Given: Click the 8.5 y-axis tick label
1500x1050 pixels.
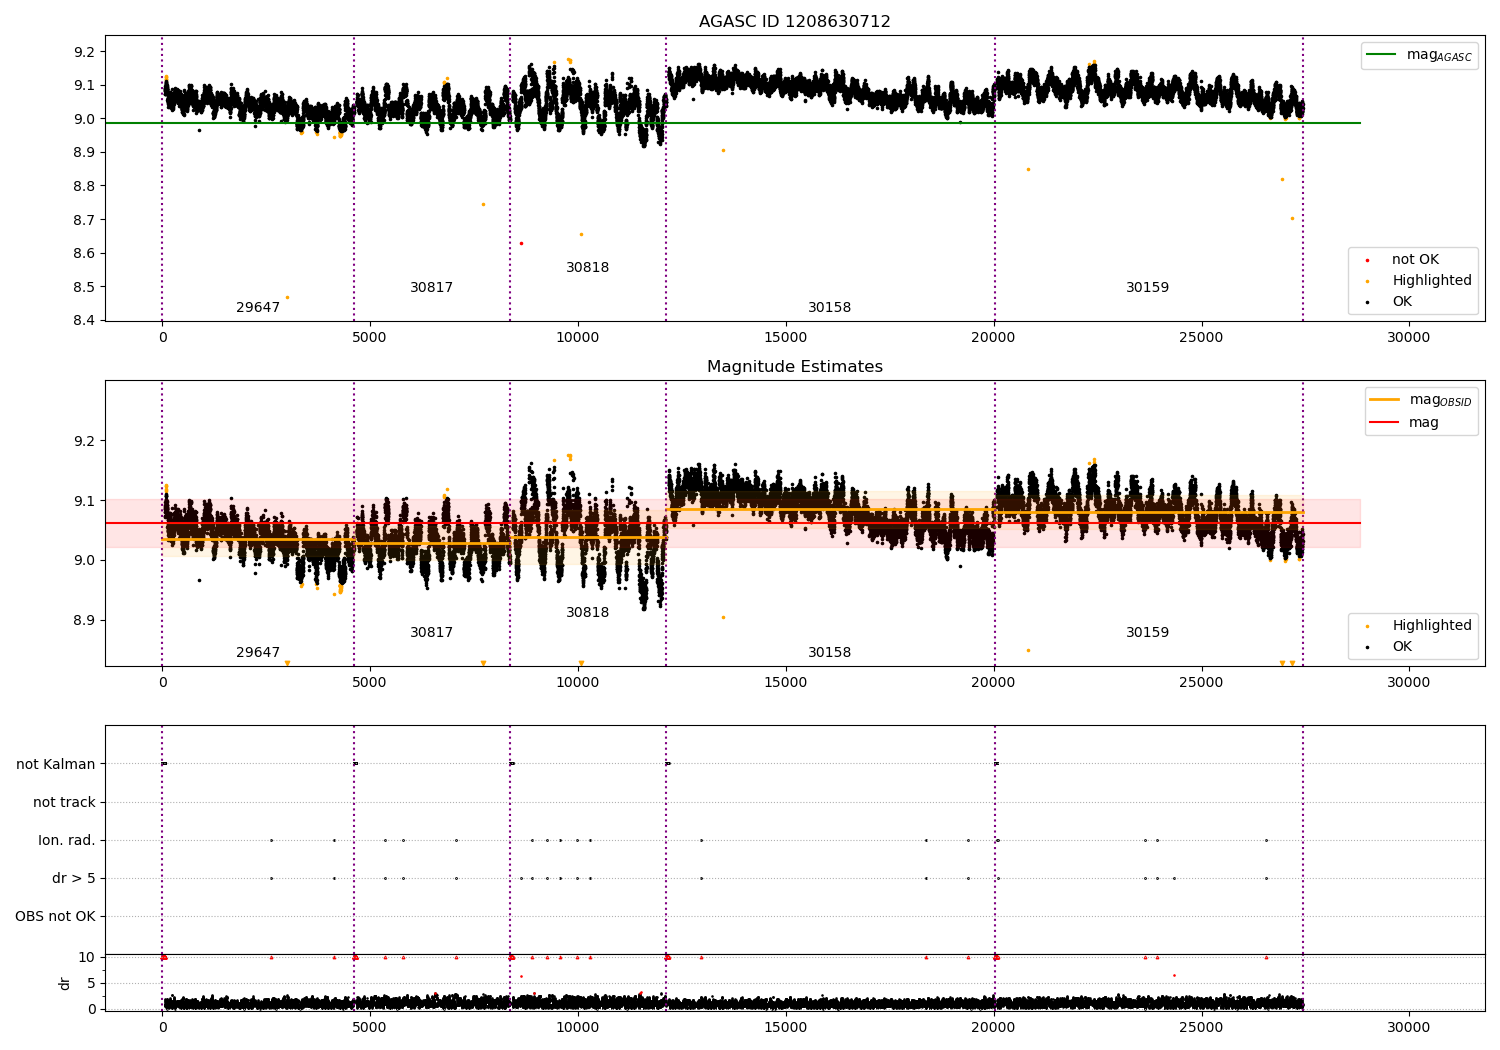Looking at the screenshot, I should 84,287.
